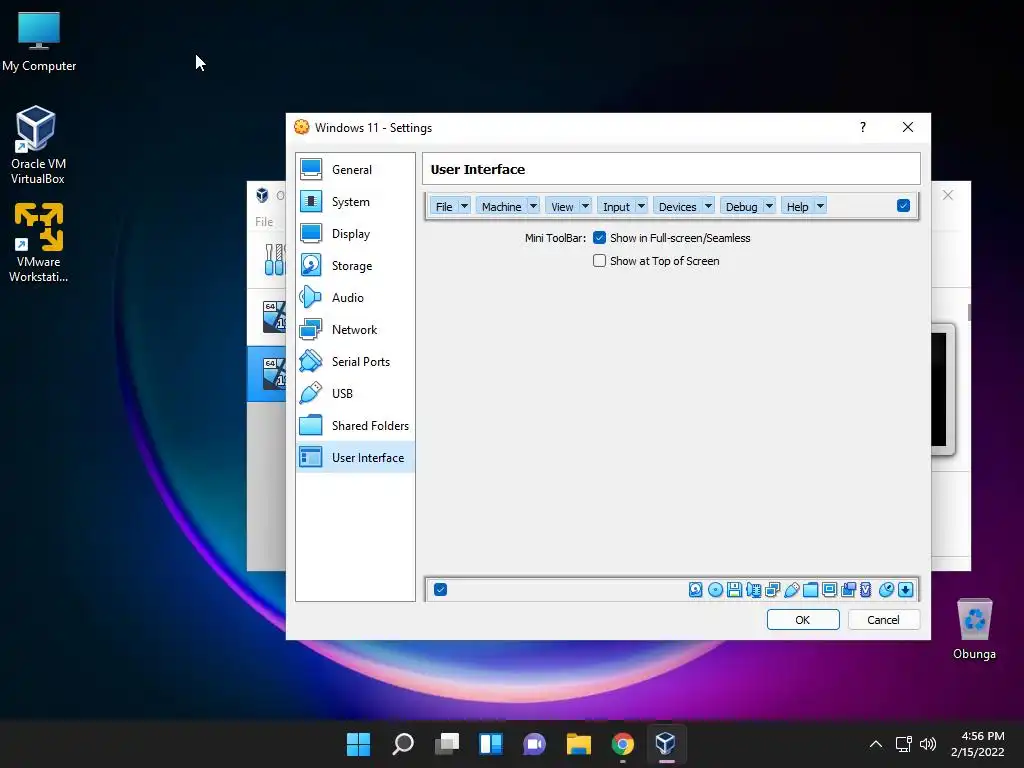This screenshot has width=1024, height=768.
Task: Toggle the Help menu in menu-bar editor
Action: pos(797,206)
